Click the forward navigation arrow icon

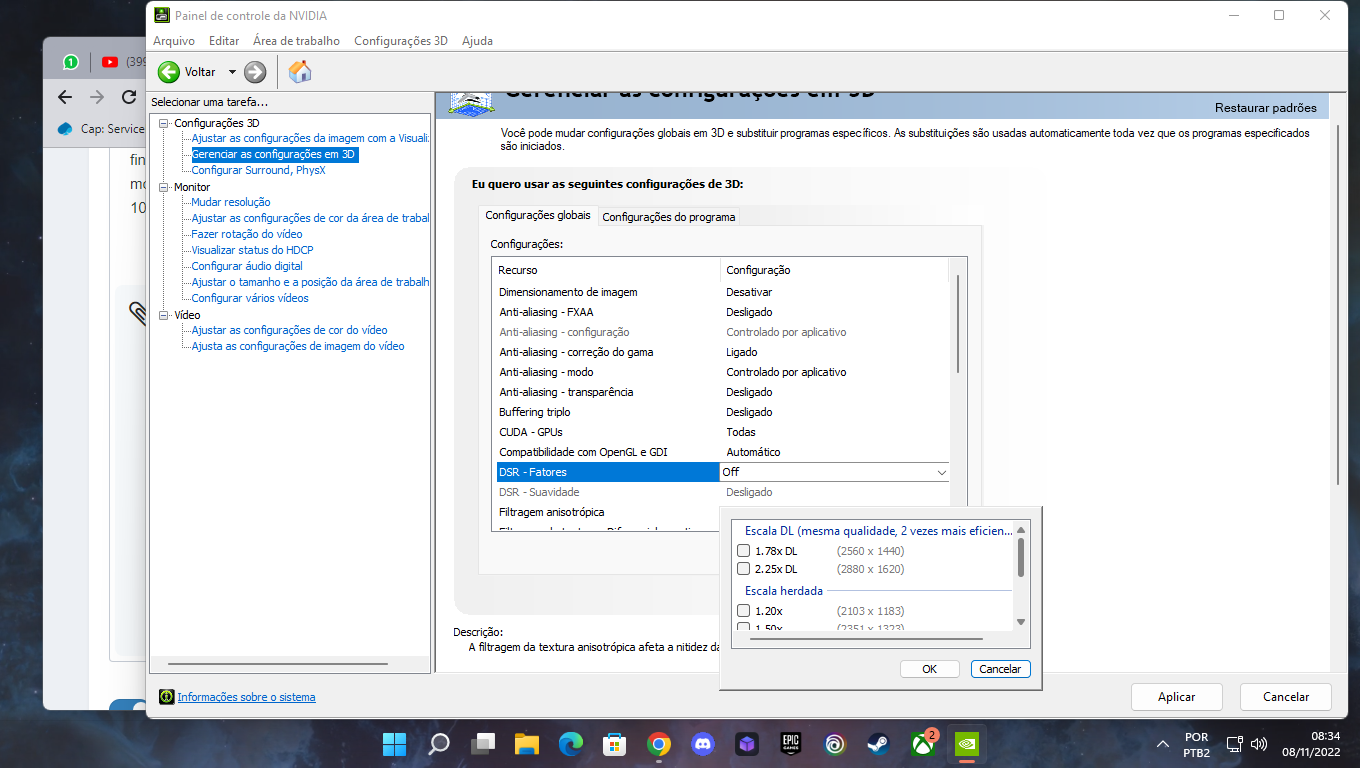tap(255, 72)
